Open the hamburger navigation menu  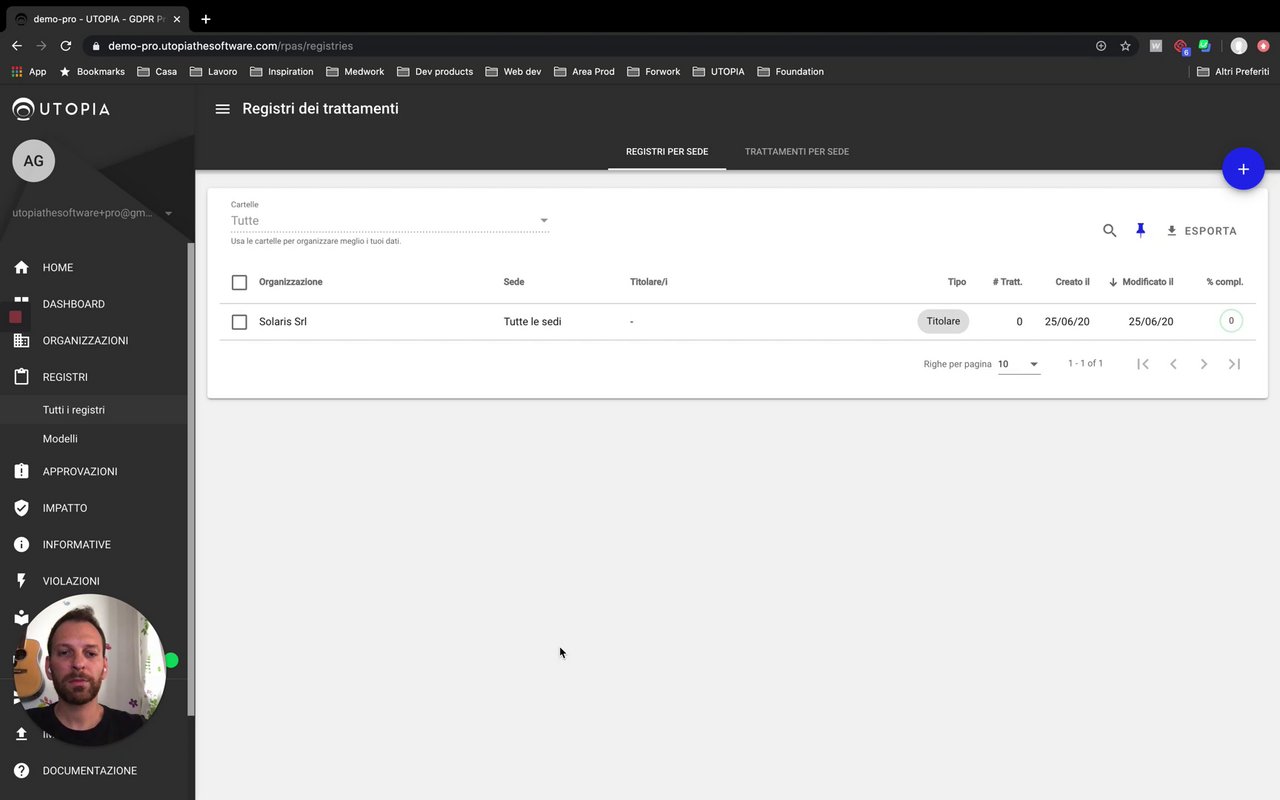(222, 109)
